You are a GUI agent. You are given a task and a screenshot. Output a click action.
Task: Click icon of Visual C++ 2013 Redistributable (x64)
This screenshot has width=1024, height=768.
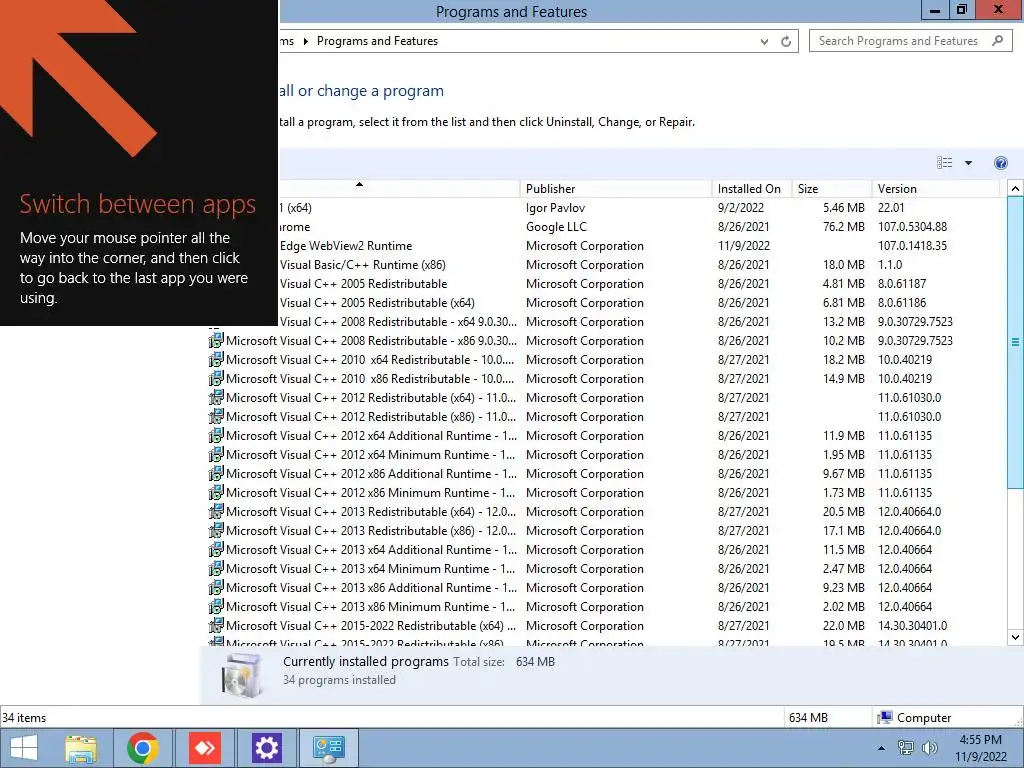(x=216, y=511)
